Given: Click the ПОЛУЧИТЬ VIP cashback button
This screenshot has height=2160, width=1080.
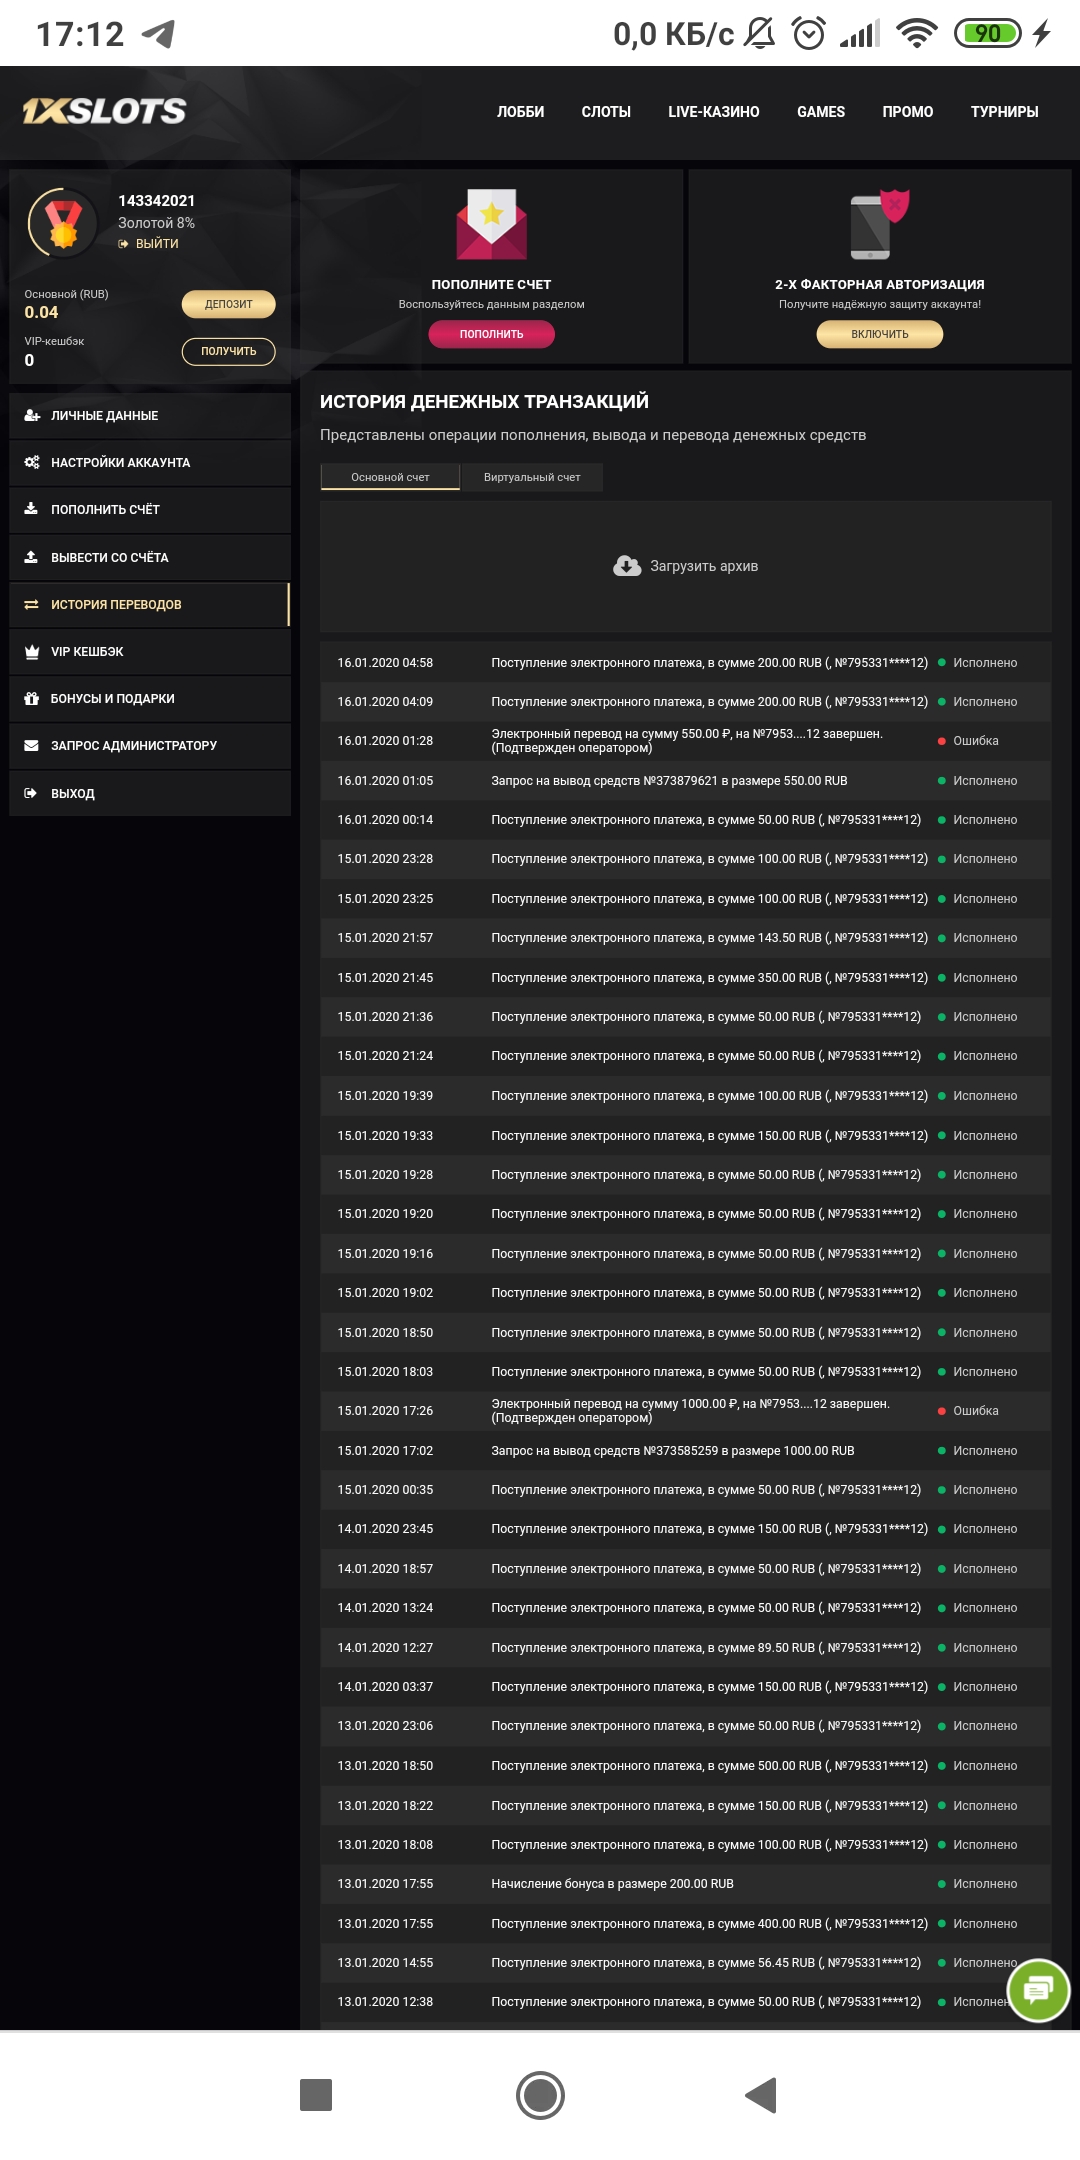Looking at the screenshot, I should pos(229,352).
